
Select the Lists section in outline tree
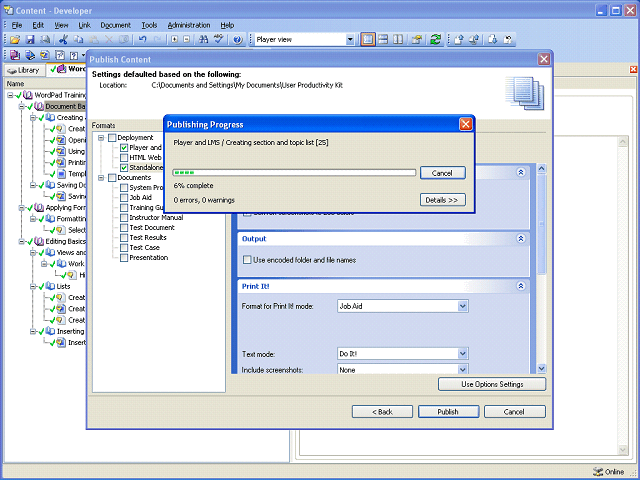(x=63, y=287)
